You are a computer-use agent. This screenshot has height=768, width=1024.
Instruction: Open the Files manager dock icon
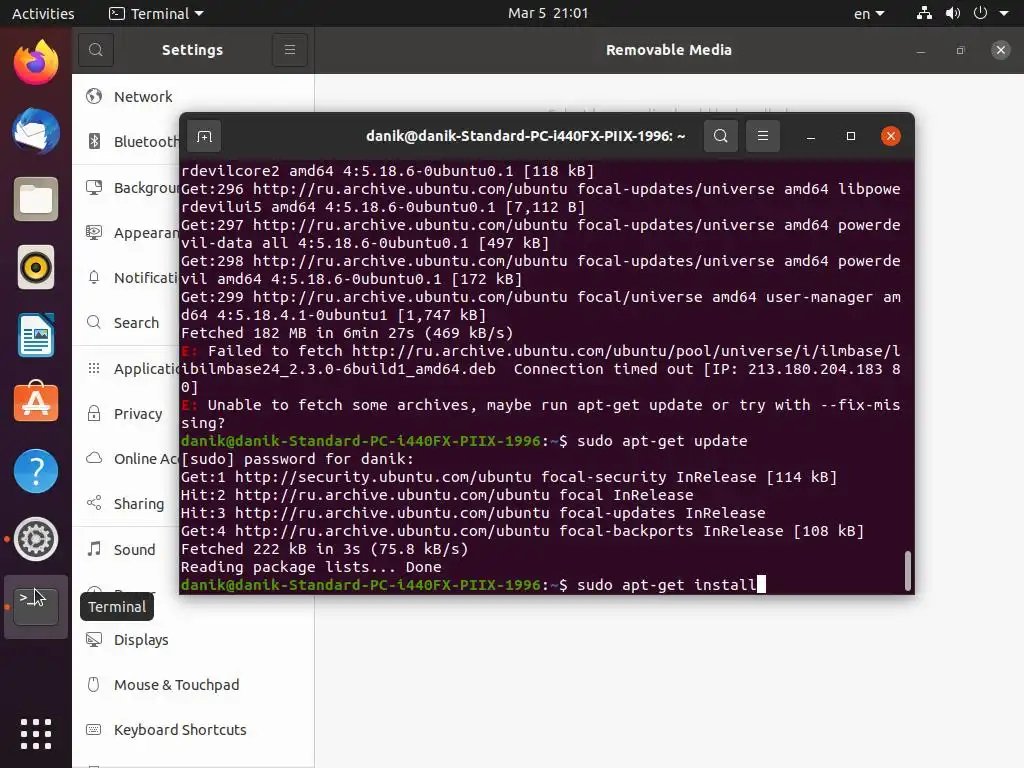click(x=36, y=199)
